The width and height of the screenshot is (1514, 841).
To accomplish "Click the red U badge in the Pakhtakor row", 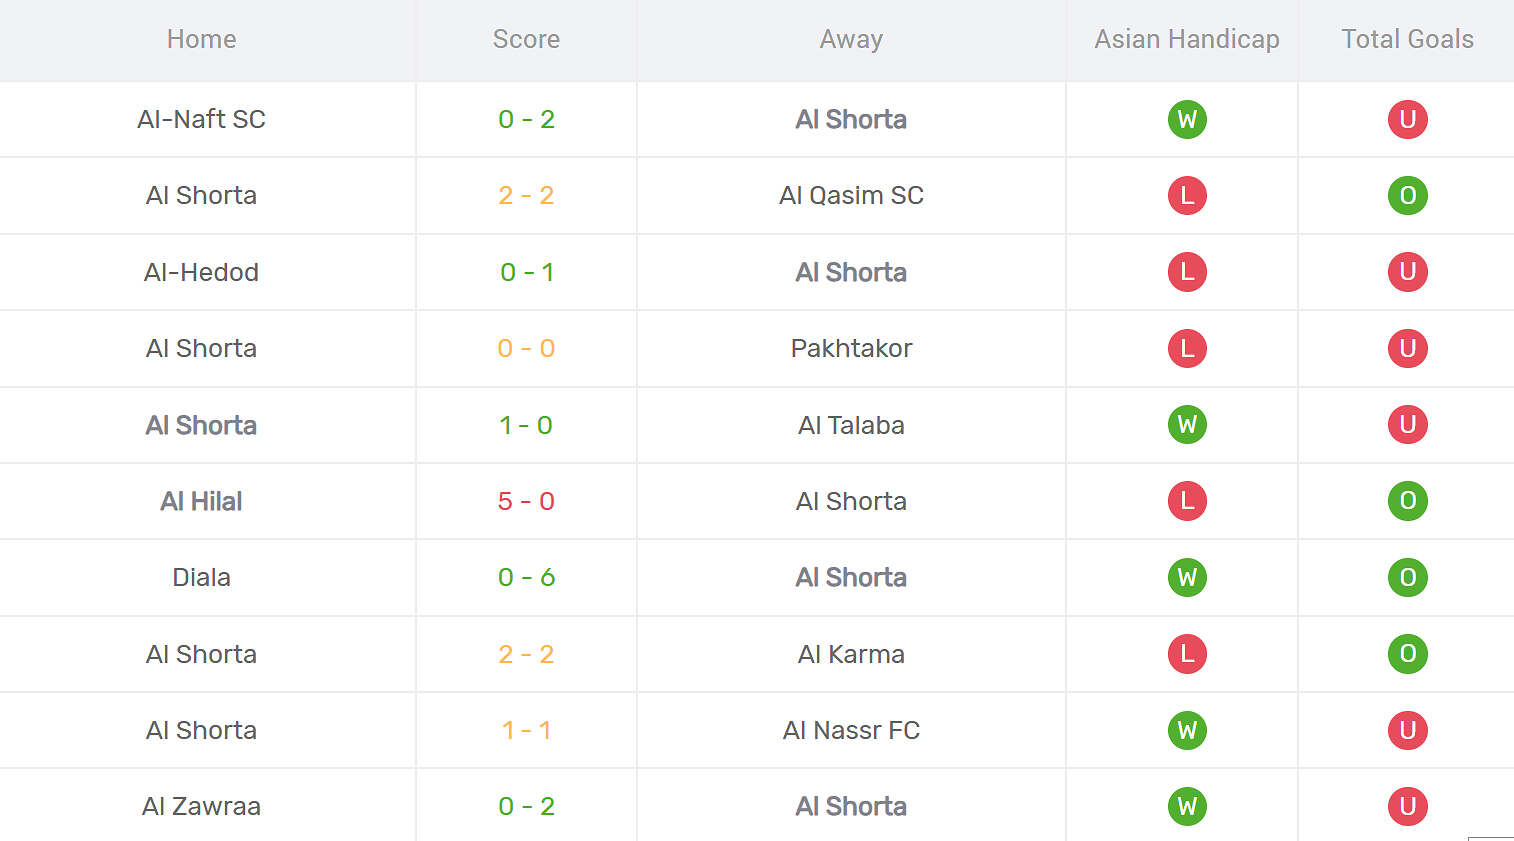I will click(1407, 348).
